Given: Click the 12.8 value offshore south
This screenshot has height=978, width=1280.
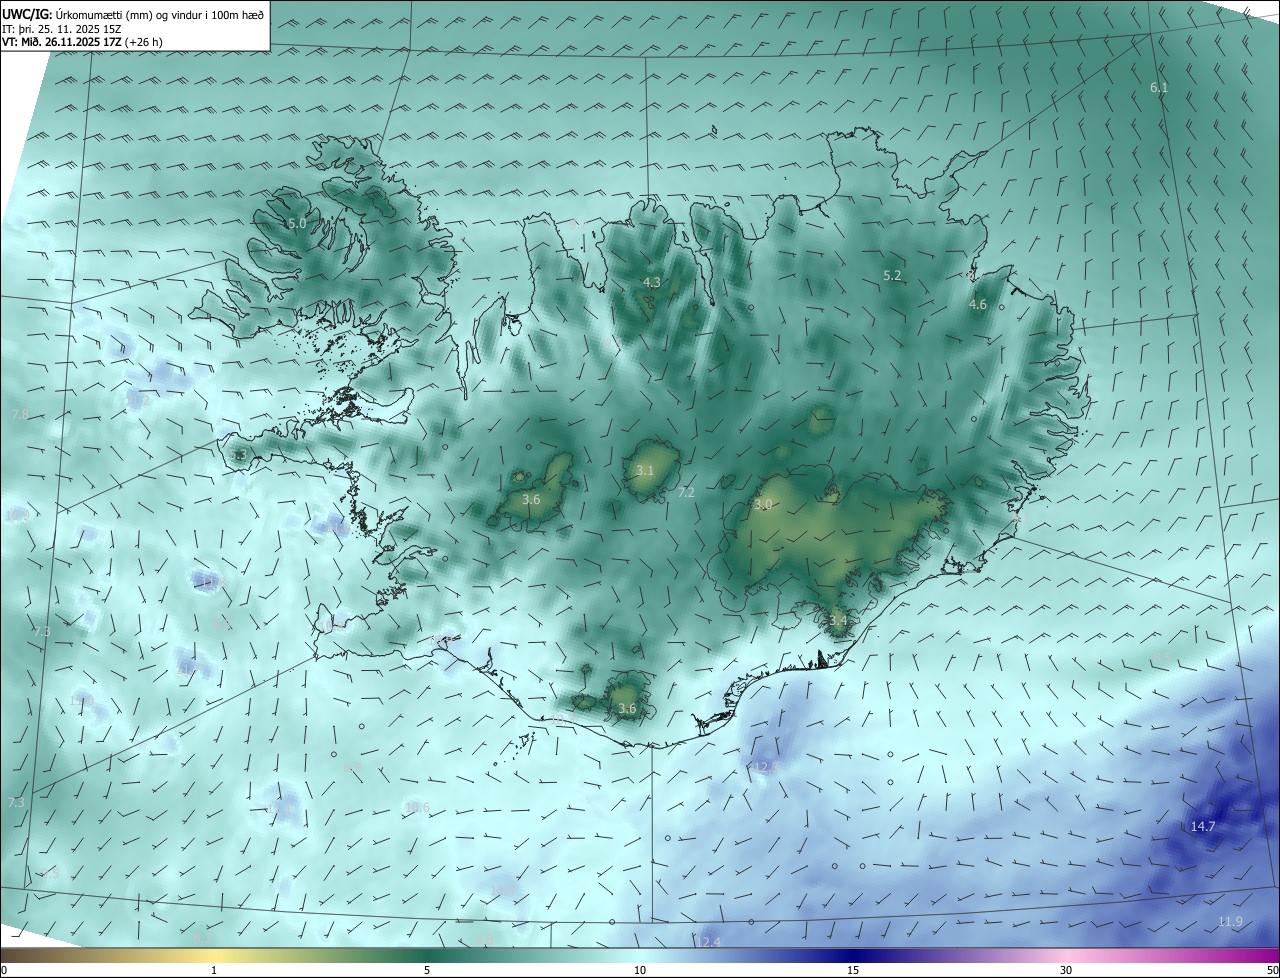Looking at the screenshot, I should pyautogui.click(x=765, y=768).
